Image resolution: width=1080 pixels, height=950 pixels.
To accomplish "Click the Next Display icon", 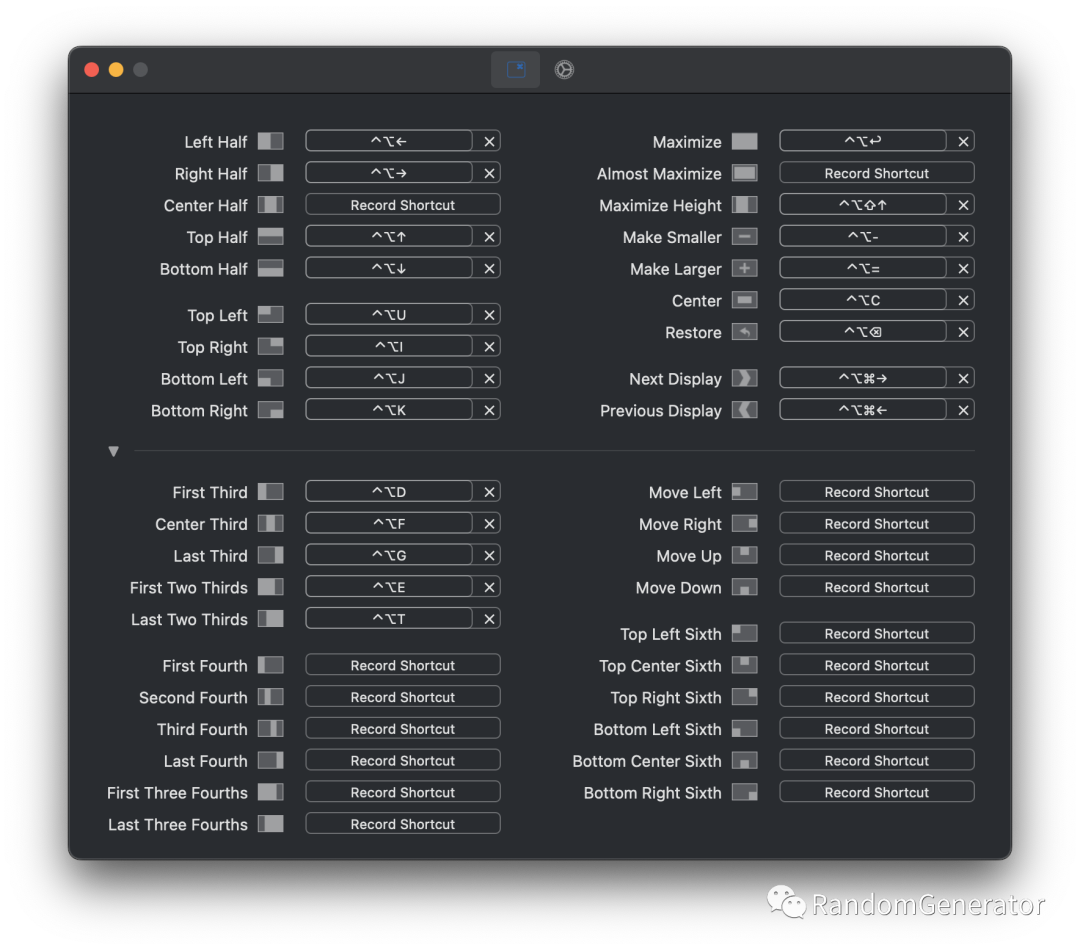I will click(x=745, y=378).
